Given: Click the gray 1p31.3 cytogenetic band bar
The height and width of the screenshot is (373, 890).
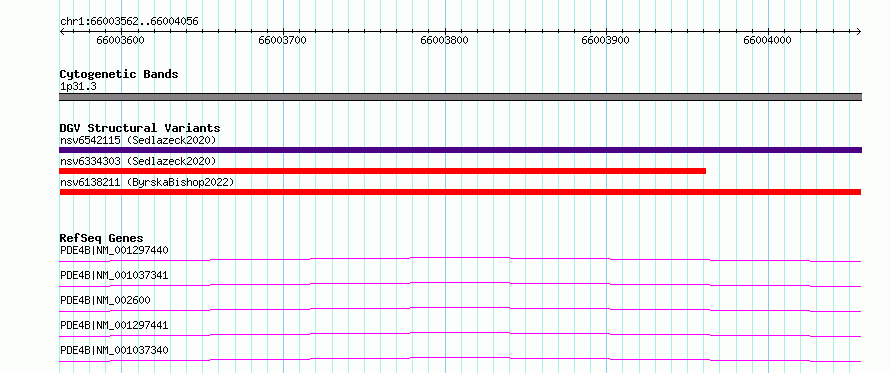Looking at the screenshot, I should 460,97.
